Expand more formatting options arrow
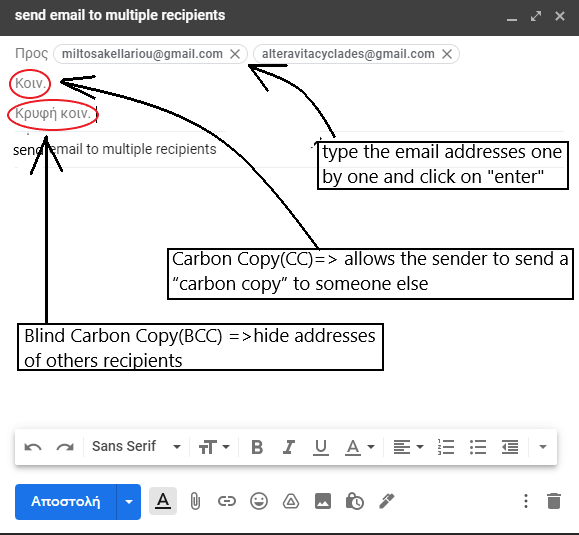This screenshot has height=535, width=579. point(542,447)
